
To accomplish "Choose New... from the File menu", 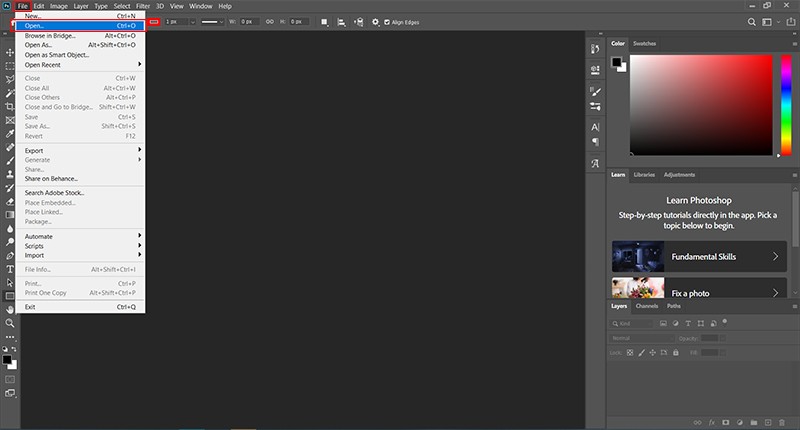I will tap(81, 16).
